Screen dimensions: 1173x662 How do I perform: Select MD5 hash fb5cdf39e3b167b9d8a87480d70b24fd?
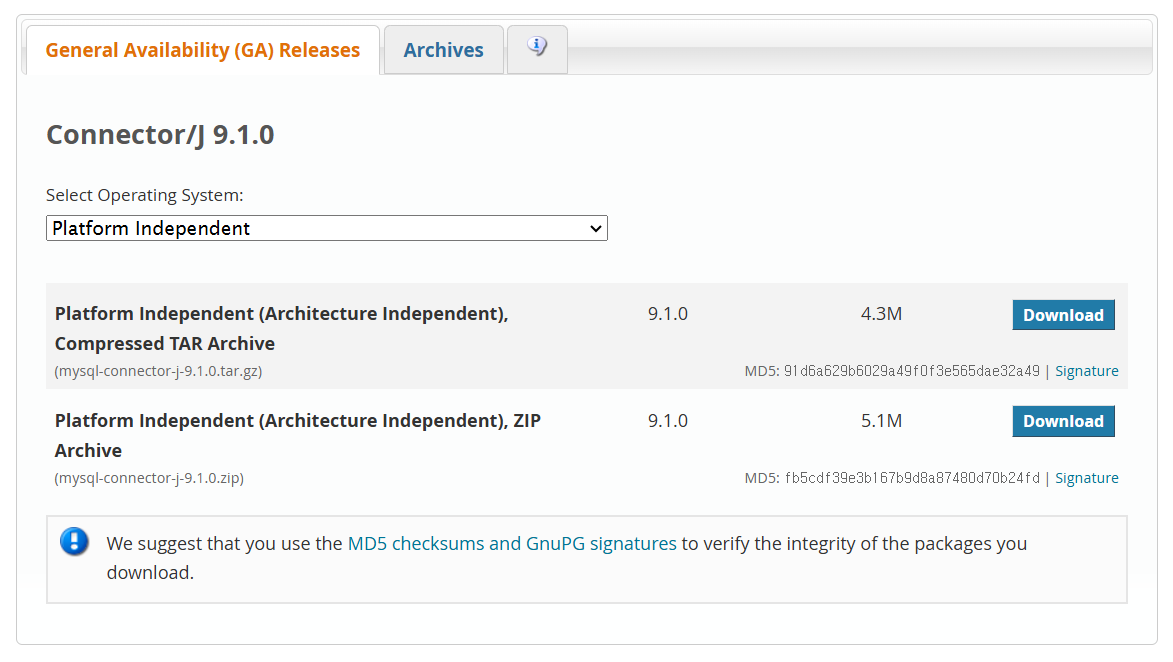(x=911, y=478)
